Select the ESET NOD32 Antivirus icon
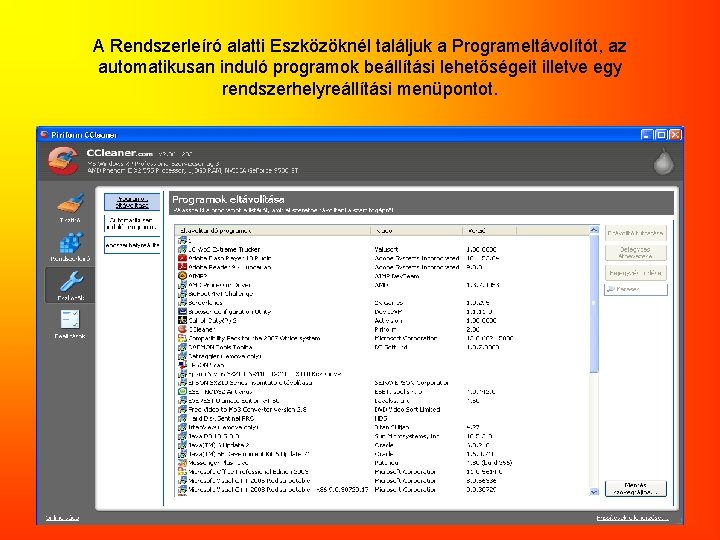The width and height of the screenshot is (720, 540). tap(182, 392)
